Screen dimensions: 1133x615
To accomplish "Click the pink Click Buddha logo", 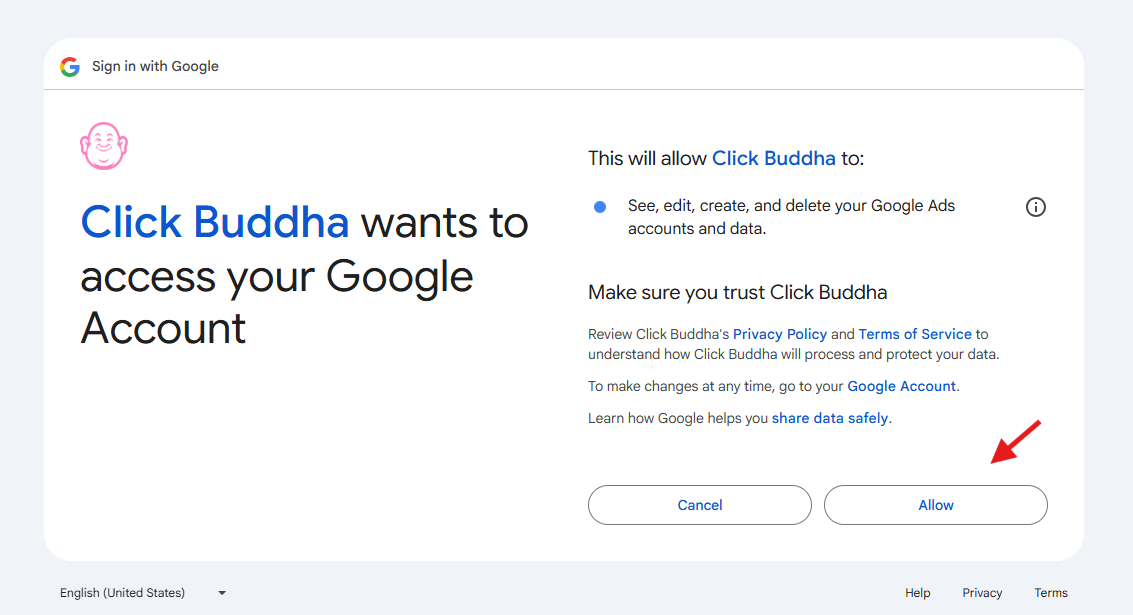I will 104,146.
